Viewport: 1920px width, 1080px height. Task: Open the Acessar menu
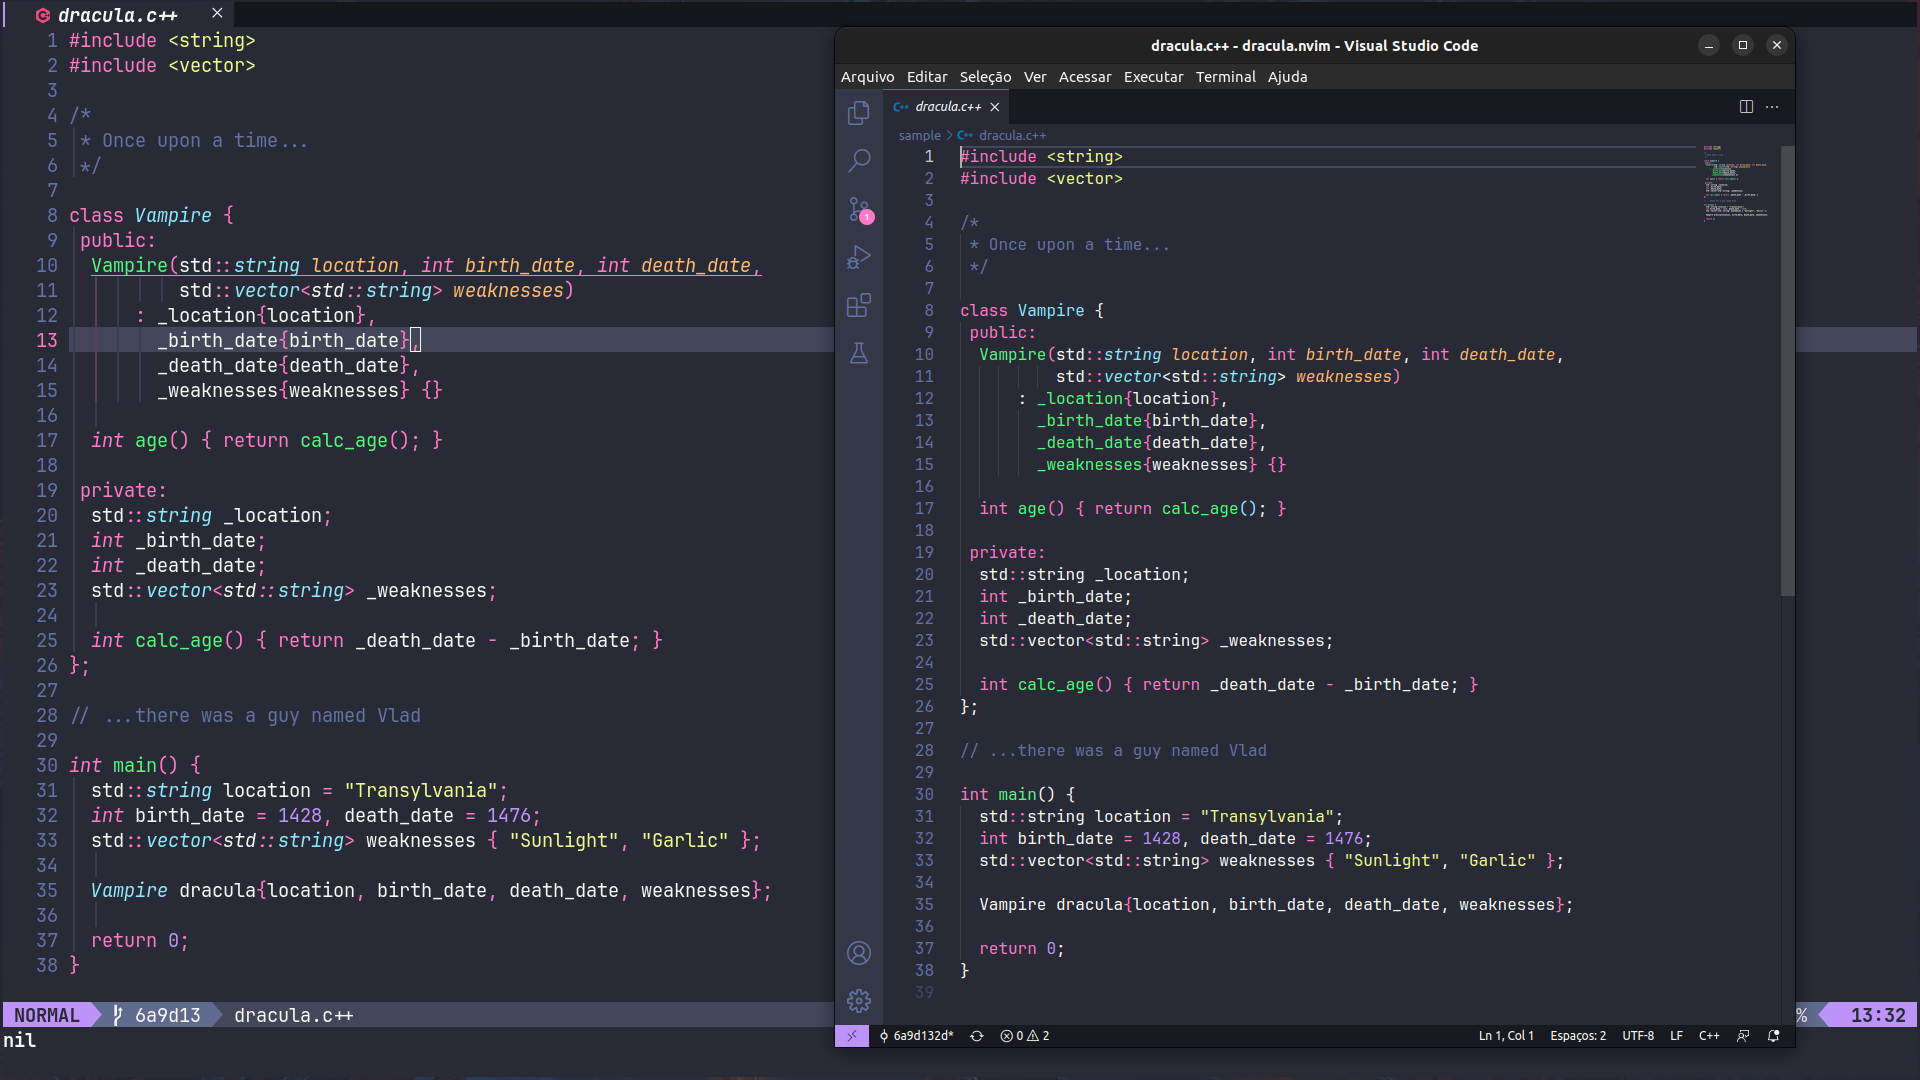[1085, 77]
